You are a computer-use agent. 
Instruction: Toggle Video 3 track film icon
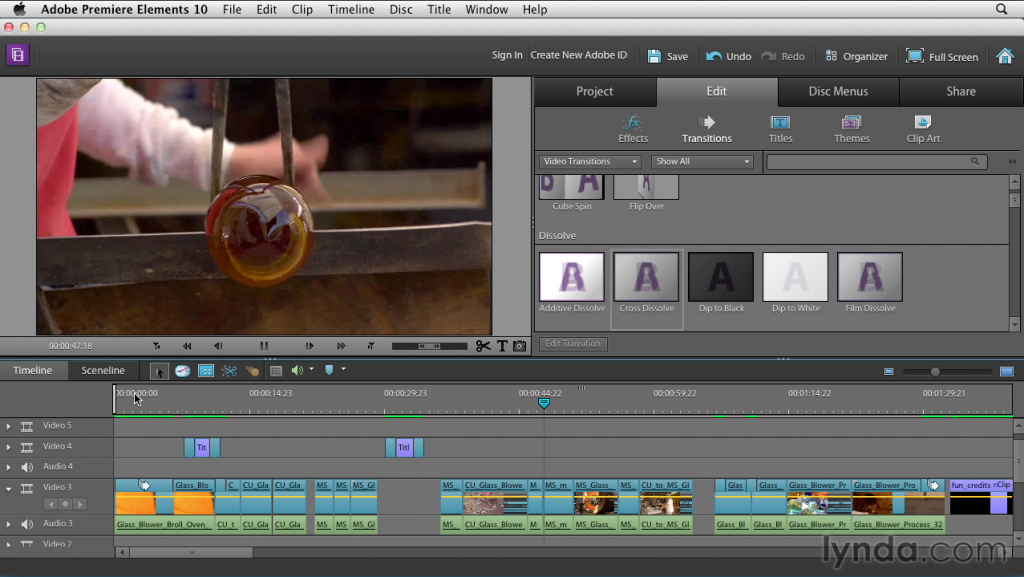click(x=27, y=488)
